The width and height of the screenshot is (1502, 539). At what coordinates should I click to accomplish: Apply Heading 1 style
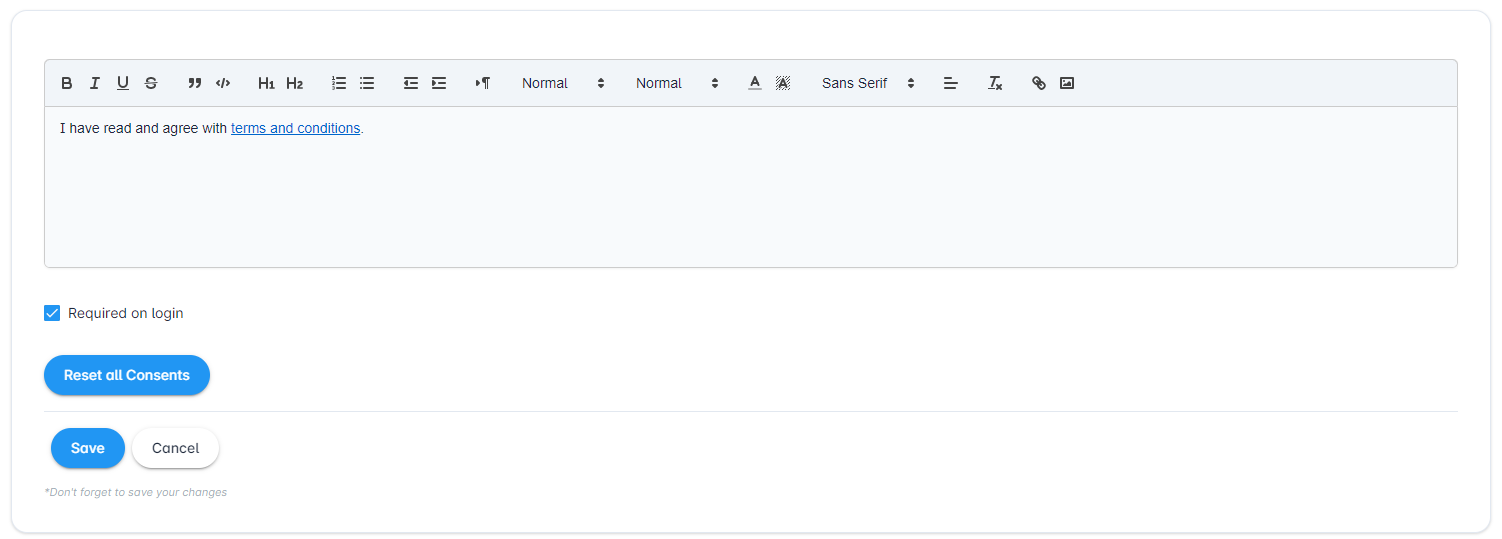coord(266,83)
